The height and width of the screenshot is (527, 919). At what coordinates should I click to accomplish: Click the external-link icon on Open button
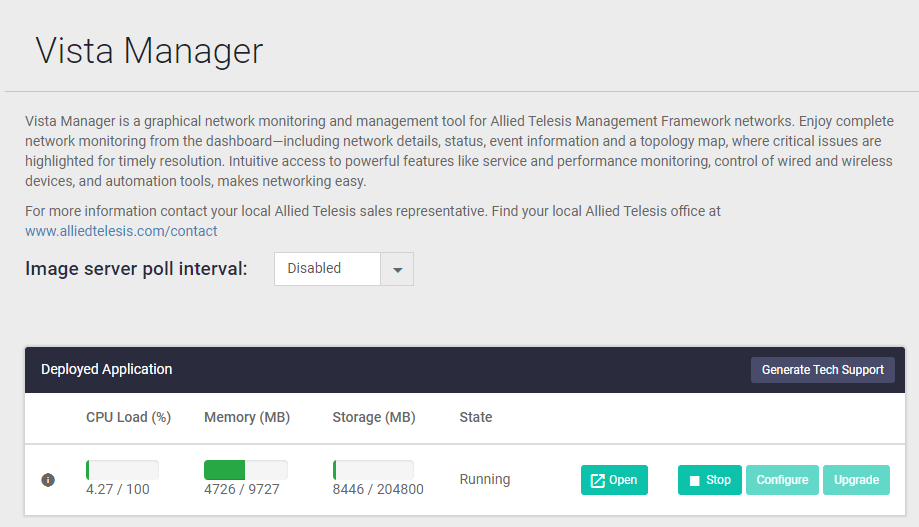pos(597,480)
